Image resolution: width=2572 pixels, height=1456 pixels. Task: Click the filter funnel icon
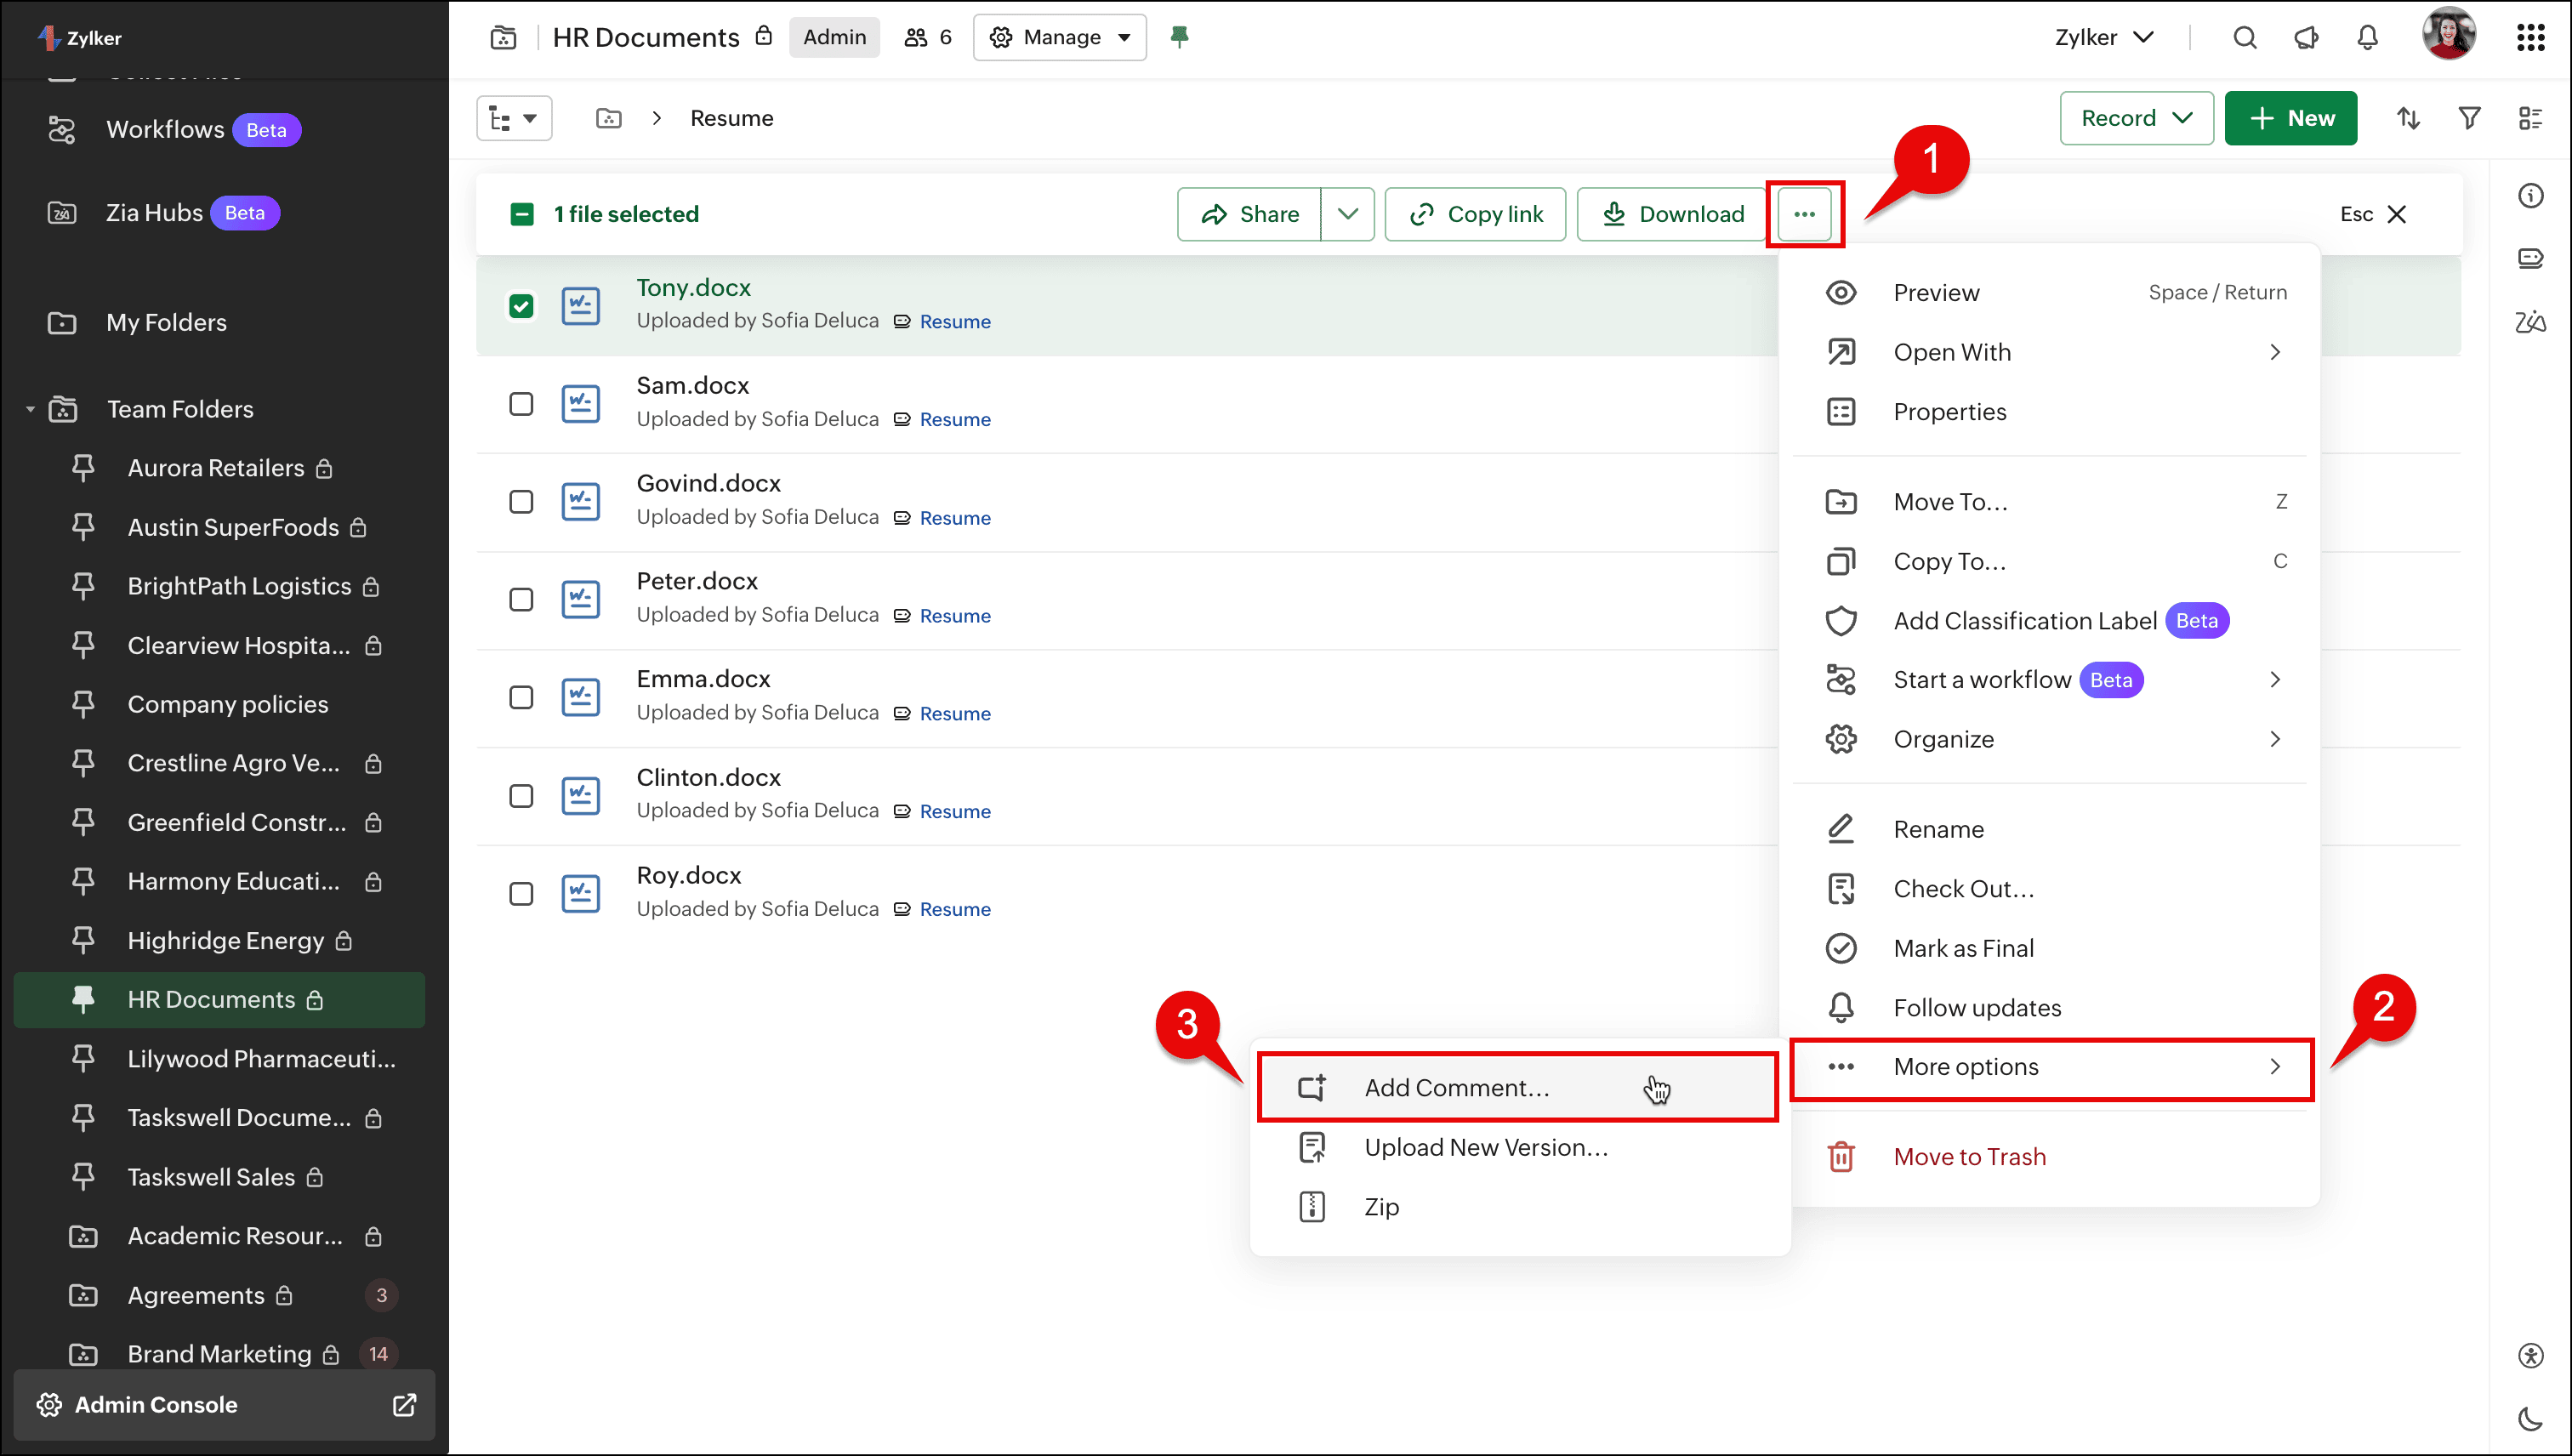2469,118
